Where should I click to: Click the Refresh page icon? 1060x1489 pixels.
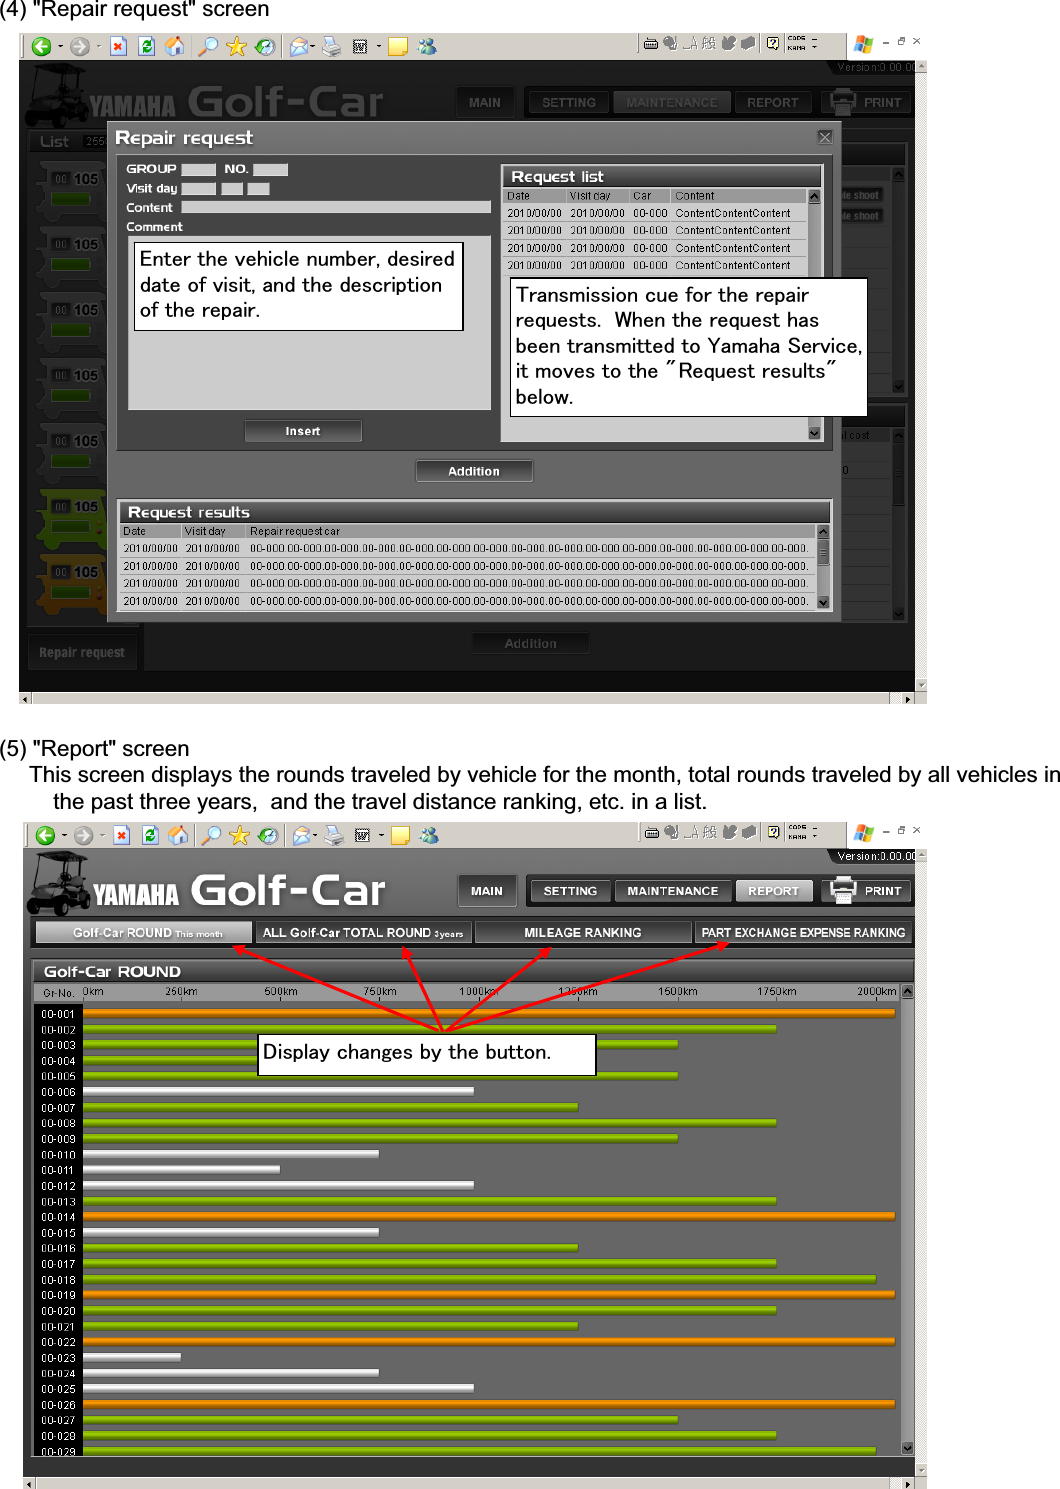(147, 45)
